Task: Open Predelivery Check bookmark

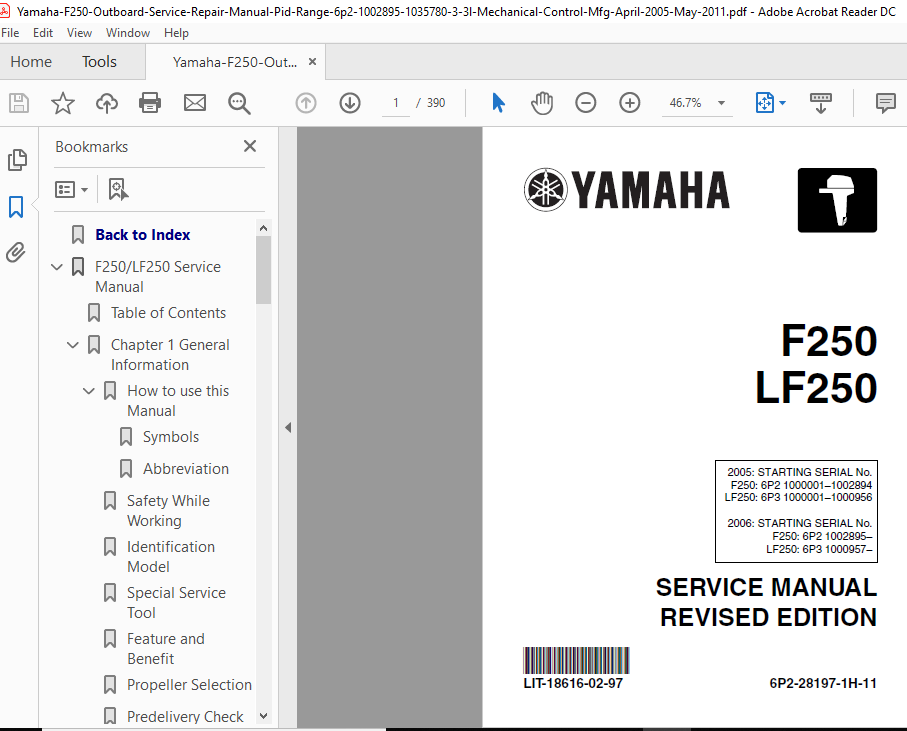Action: tap(185, 717)
